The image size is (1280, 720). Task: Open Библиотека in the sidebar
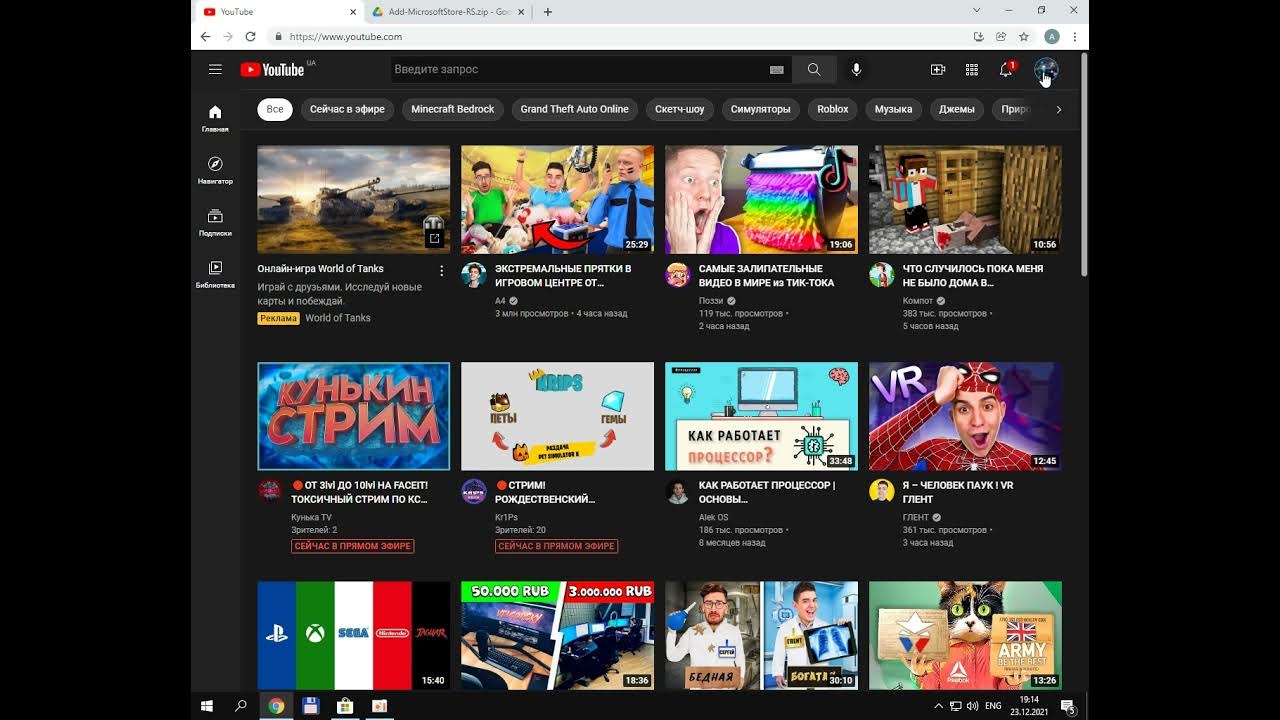[x=215, y=274]
